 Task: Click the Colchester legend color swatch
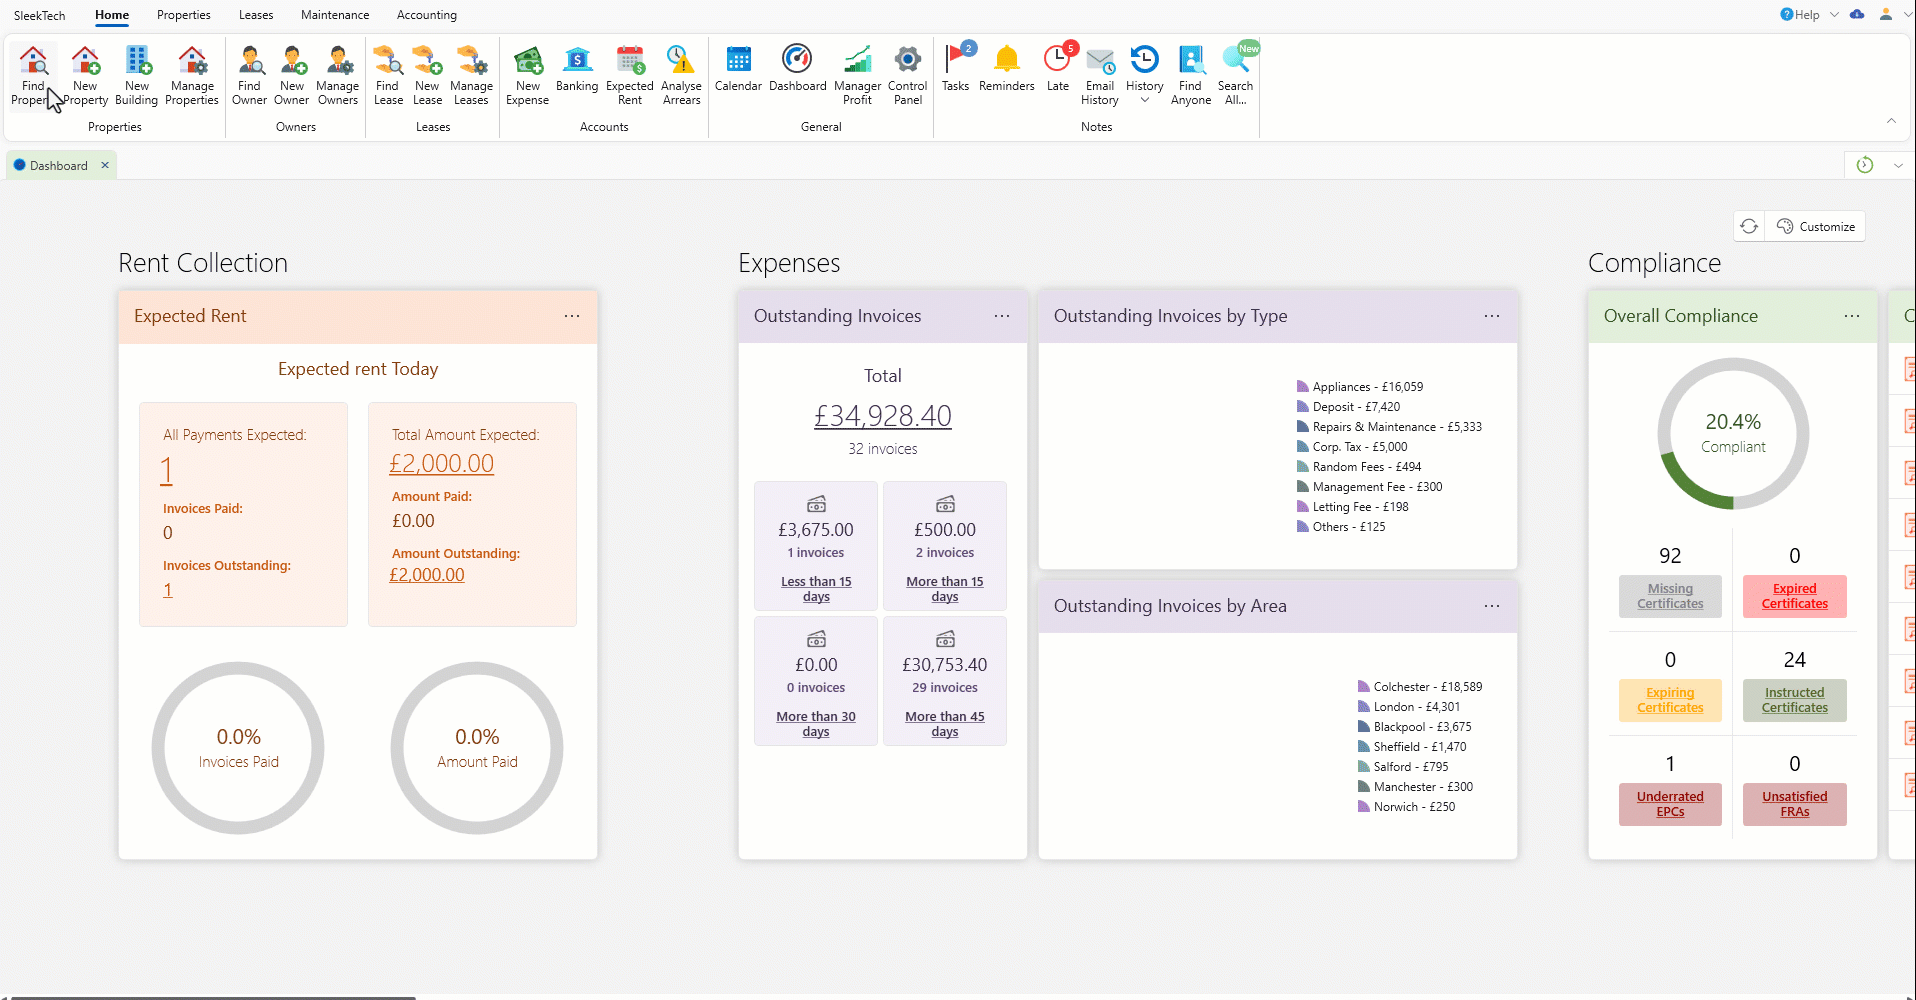click(x=1364, y=687)
